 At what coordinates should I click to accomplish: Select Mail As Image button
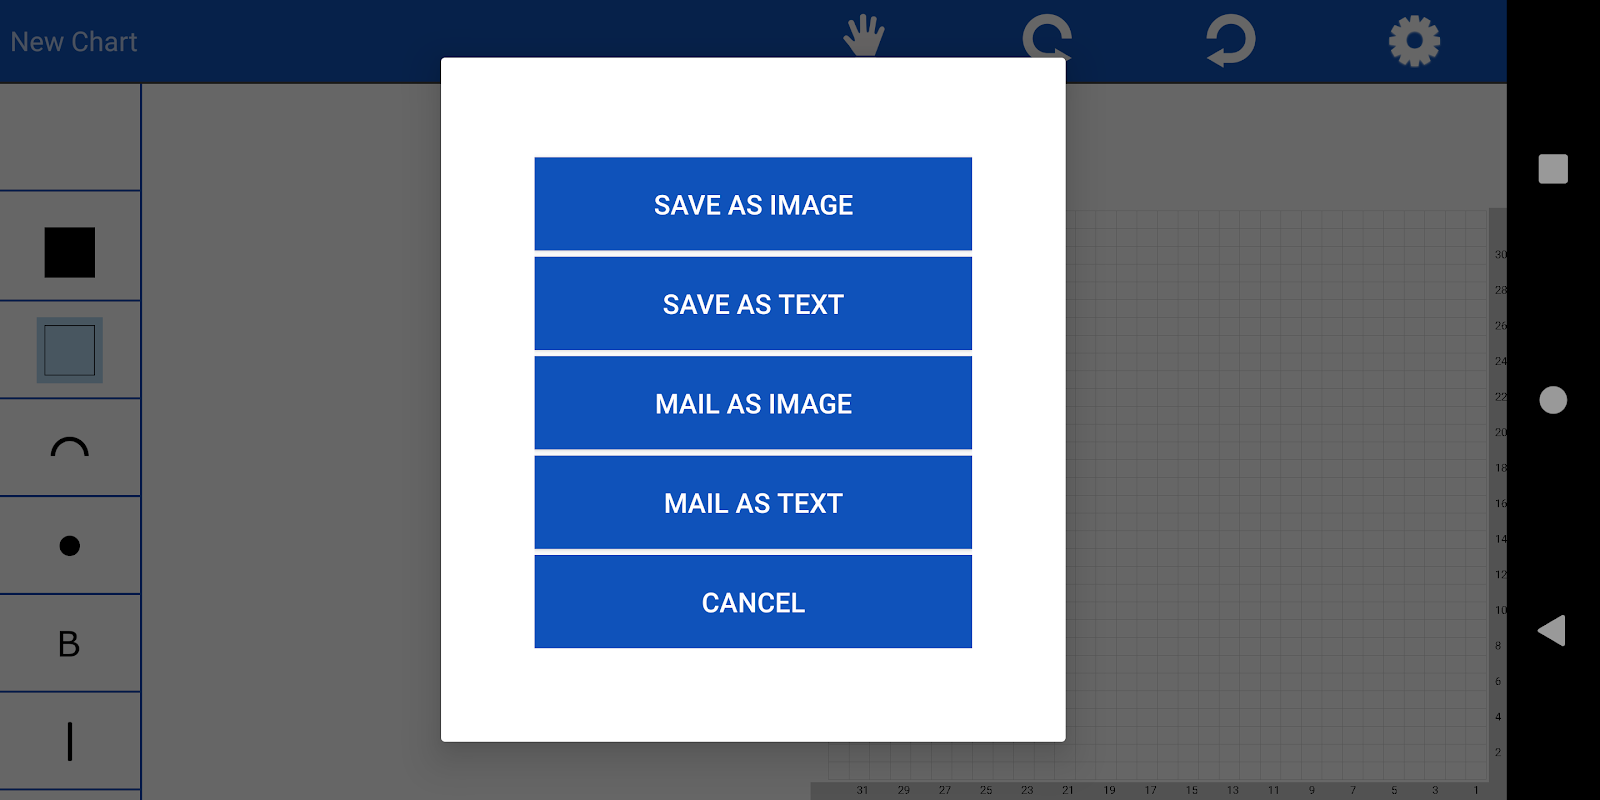coord(753,403)
